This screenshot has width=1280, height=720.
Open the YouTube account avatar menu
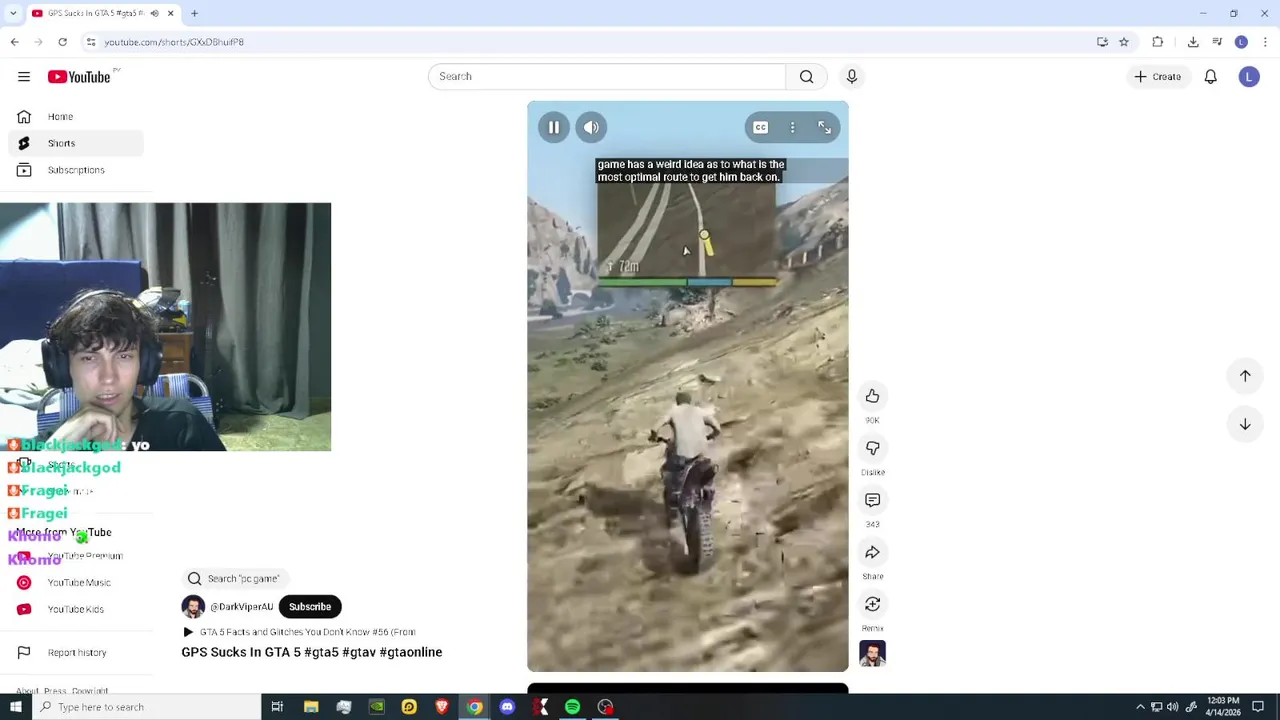(1249, 76)
